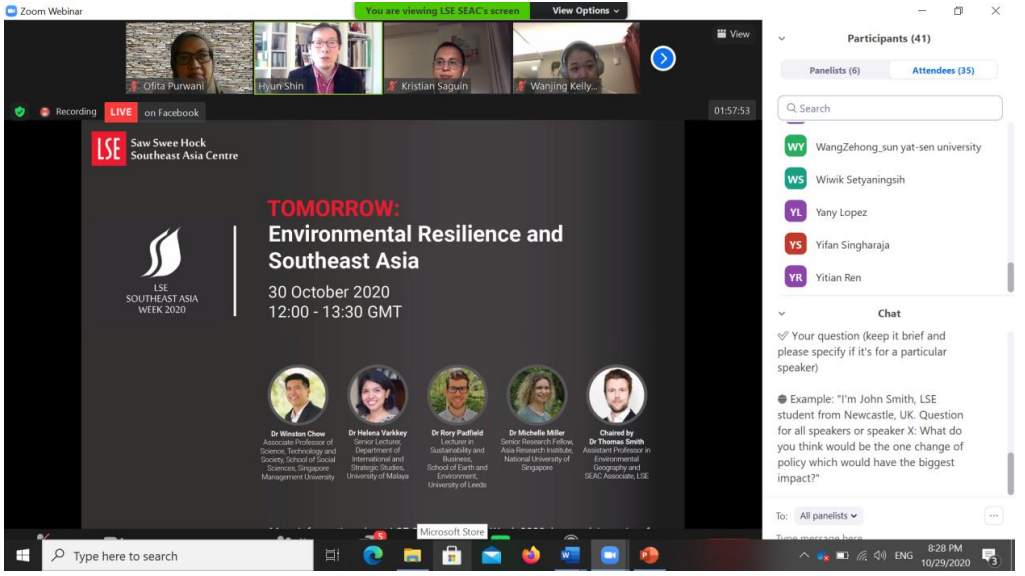
Task: Click the 'You are viewing LSE SEAC's screen' banner
Action: (x=443, y=10)
